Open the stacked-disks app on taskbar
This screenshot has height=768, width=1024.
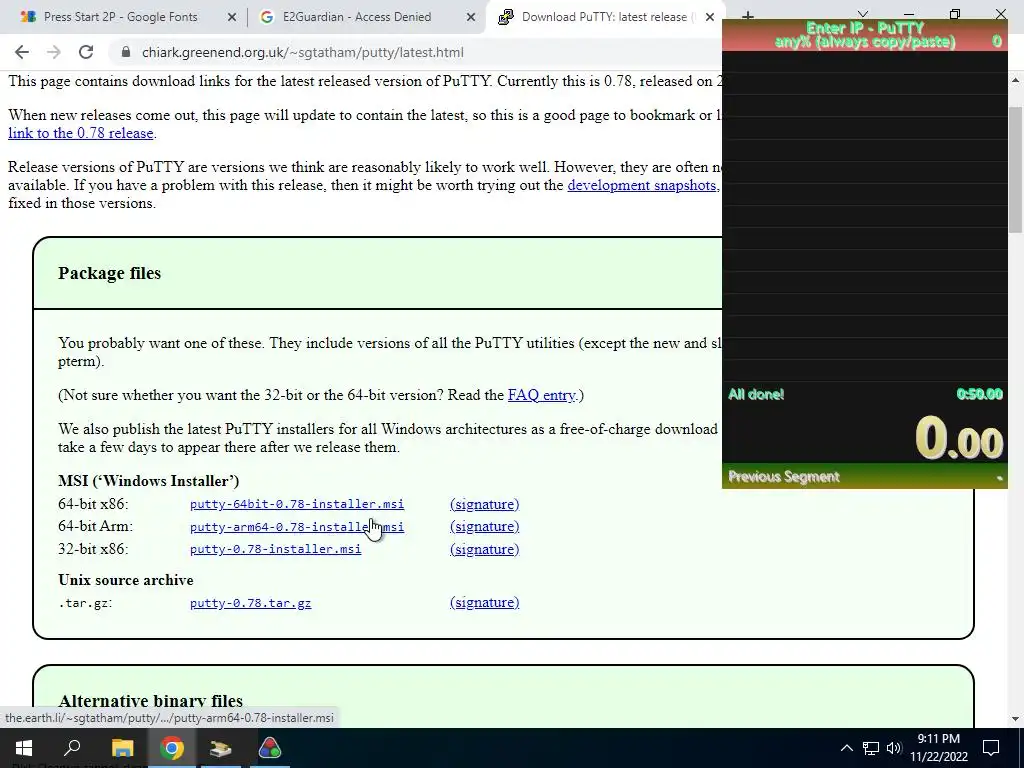221,748
